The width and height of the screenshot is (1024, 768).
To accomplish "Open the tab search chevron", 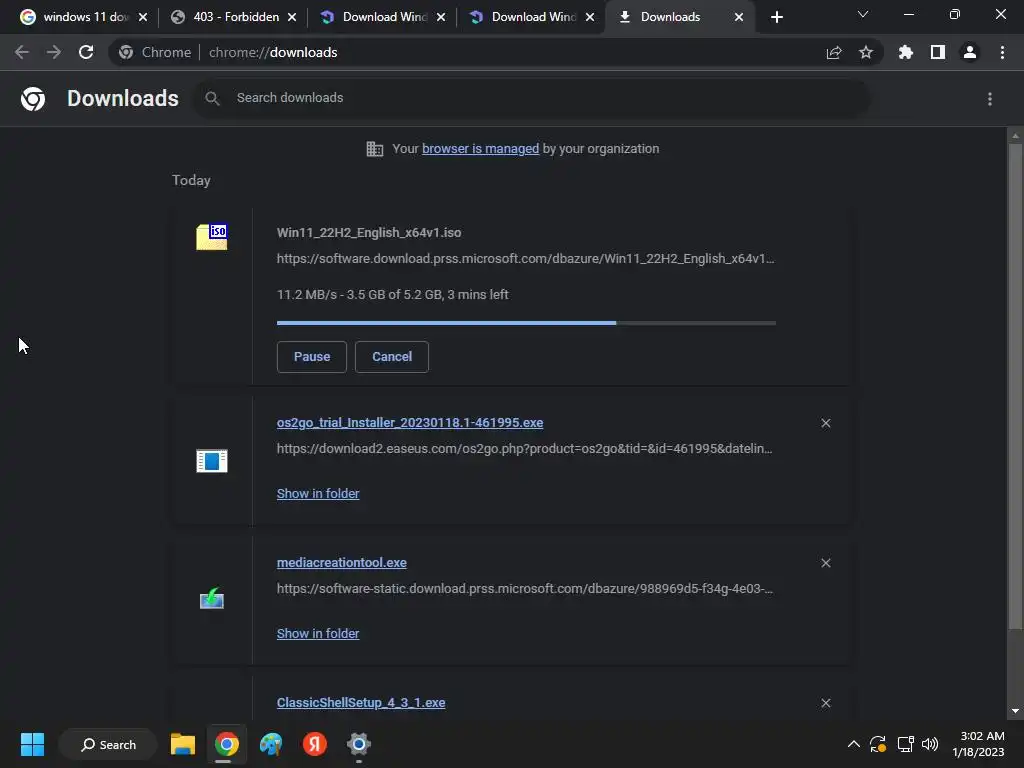I will [863, 14].
